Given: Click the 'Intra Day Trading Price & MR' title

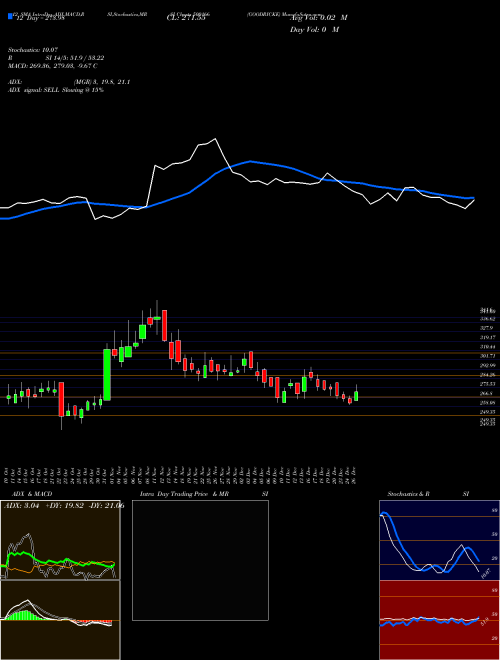Looking at the screenshot, I should click(x=184, y=494).
